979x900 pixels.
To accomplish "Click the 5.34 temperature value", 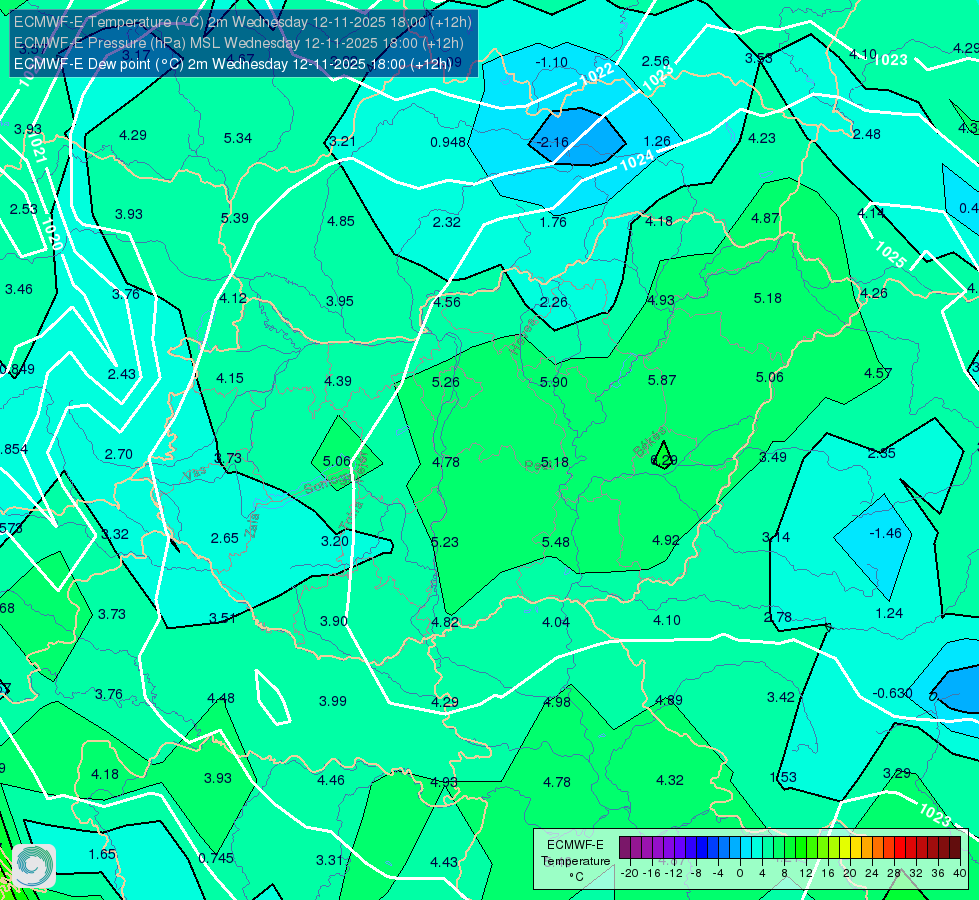I will tap(238, 138).
